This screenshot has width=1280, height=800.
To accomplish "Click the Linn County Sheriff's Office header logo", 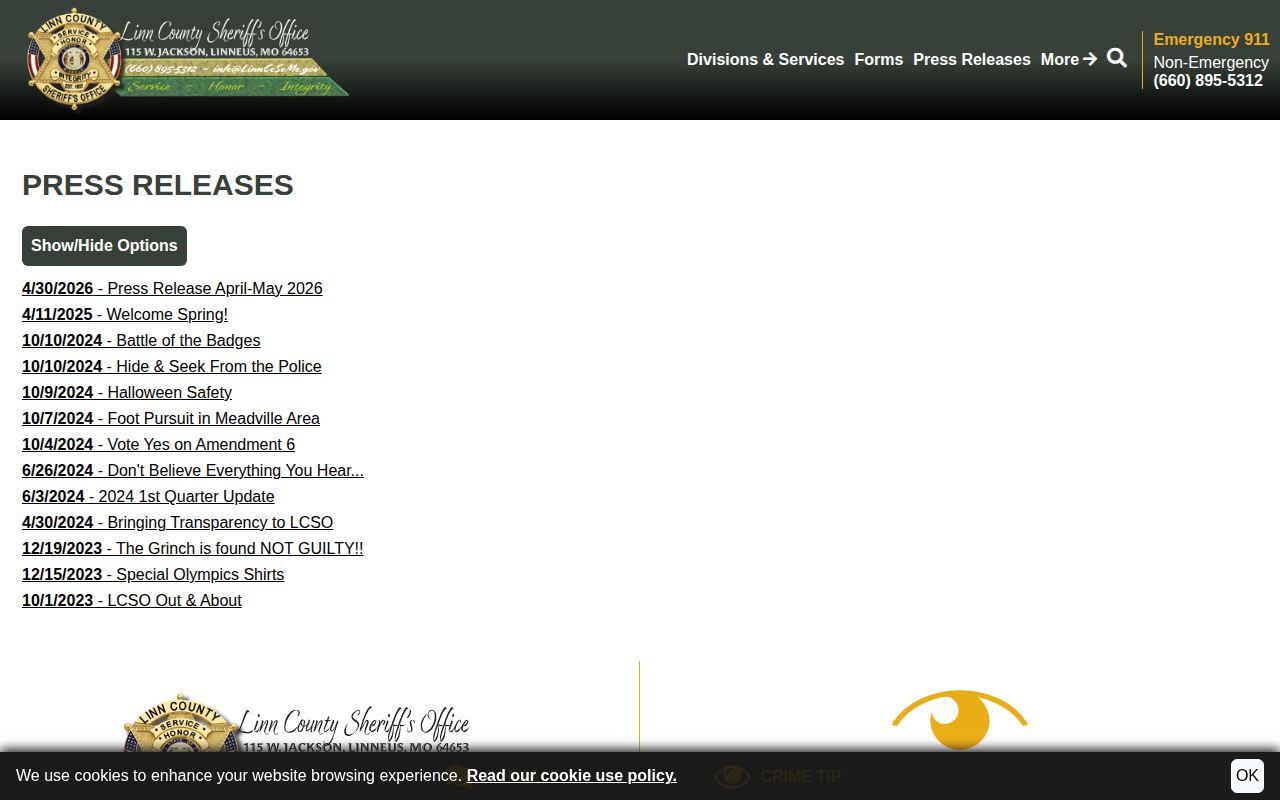I will coord(187,58).
